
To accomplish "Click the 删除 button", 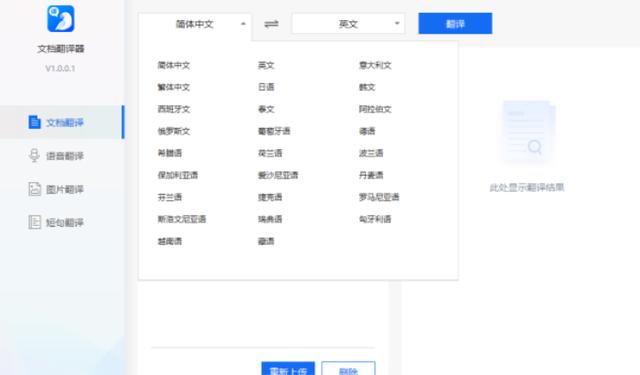I will [348, 368].
